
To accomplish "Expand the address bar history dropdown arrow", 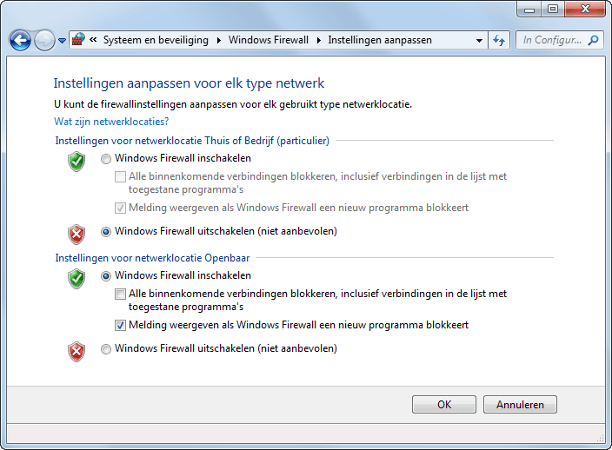I will 478,41.
